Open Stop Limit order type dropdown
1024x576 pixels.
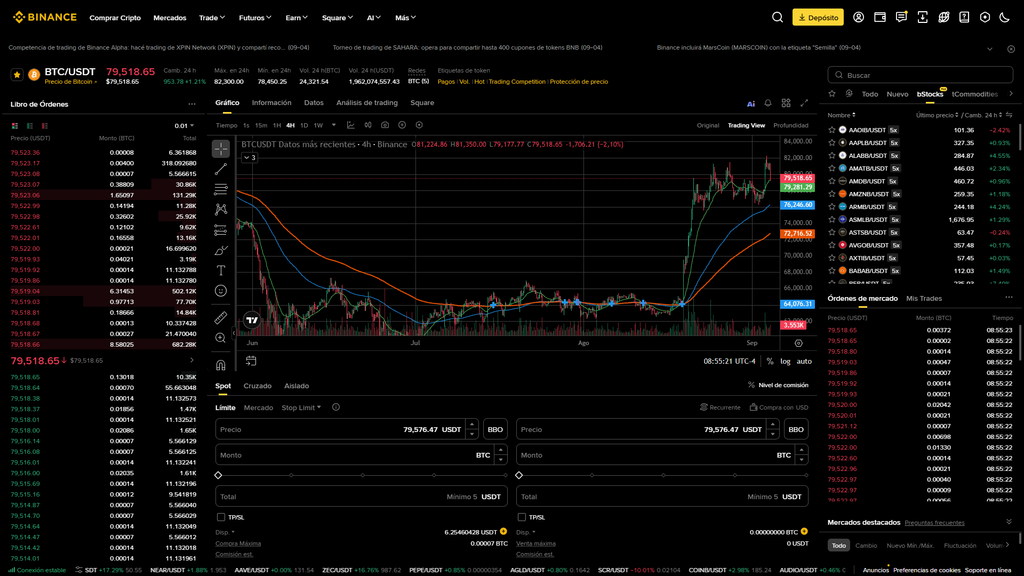click(x=301, y=408)
